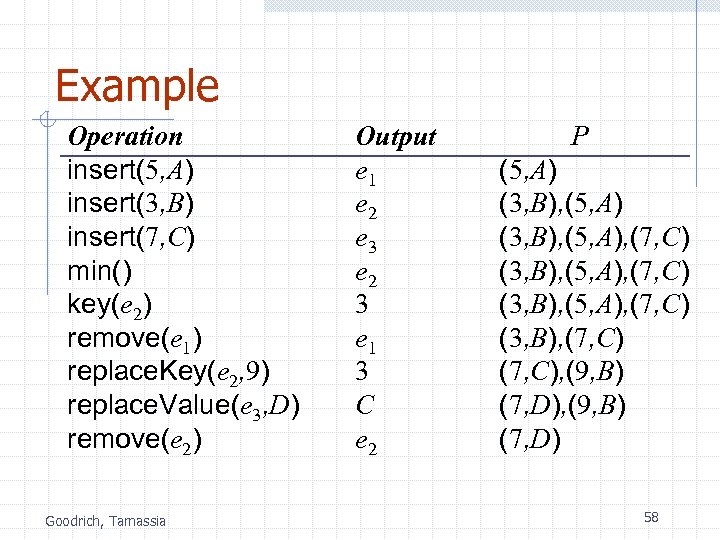Screen dimensions: 720x540
Task: Click the "Goodrich, Tamassia" footer text
Action: point(105,520)
